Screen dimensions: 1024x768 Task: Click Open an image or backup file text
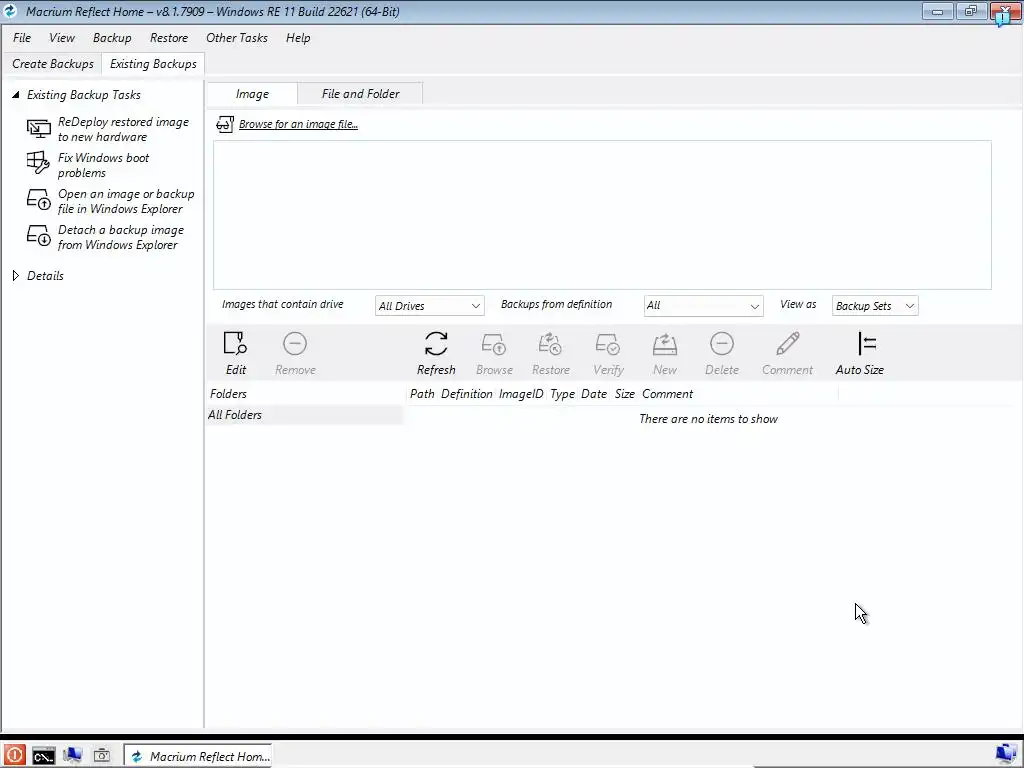(x=126, y=201)
